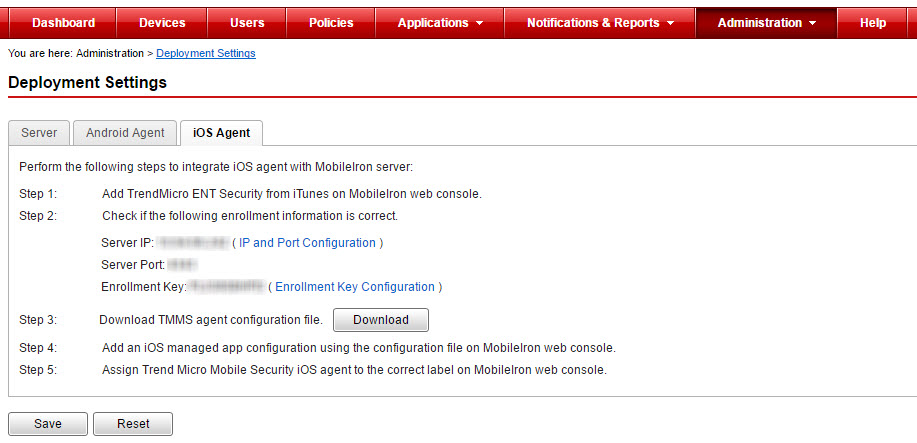Click the blurred Enrollment Key value
The width and height of the screenshot is (917, 443).
pyautogui.click(x=226, y=287)
